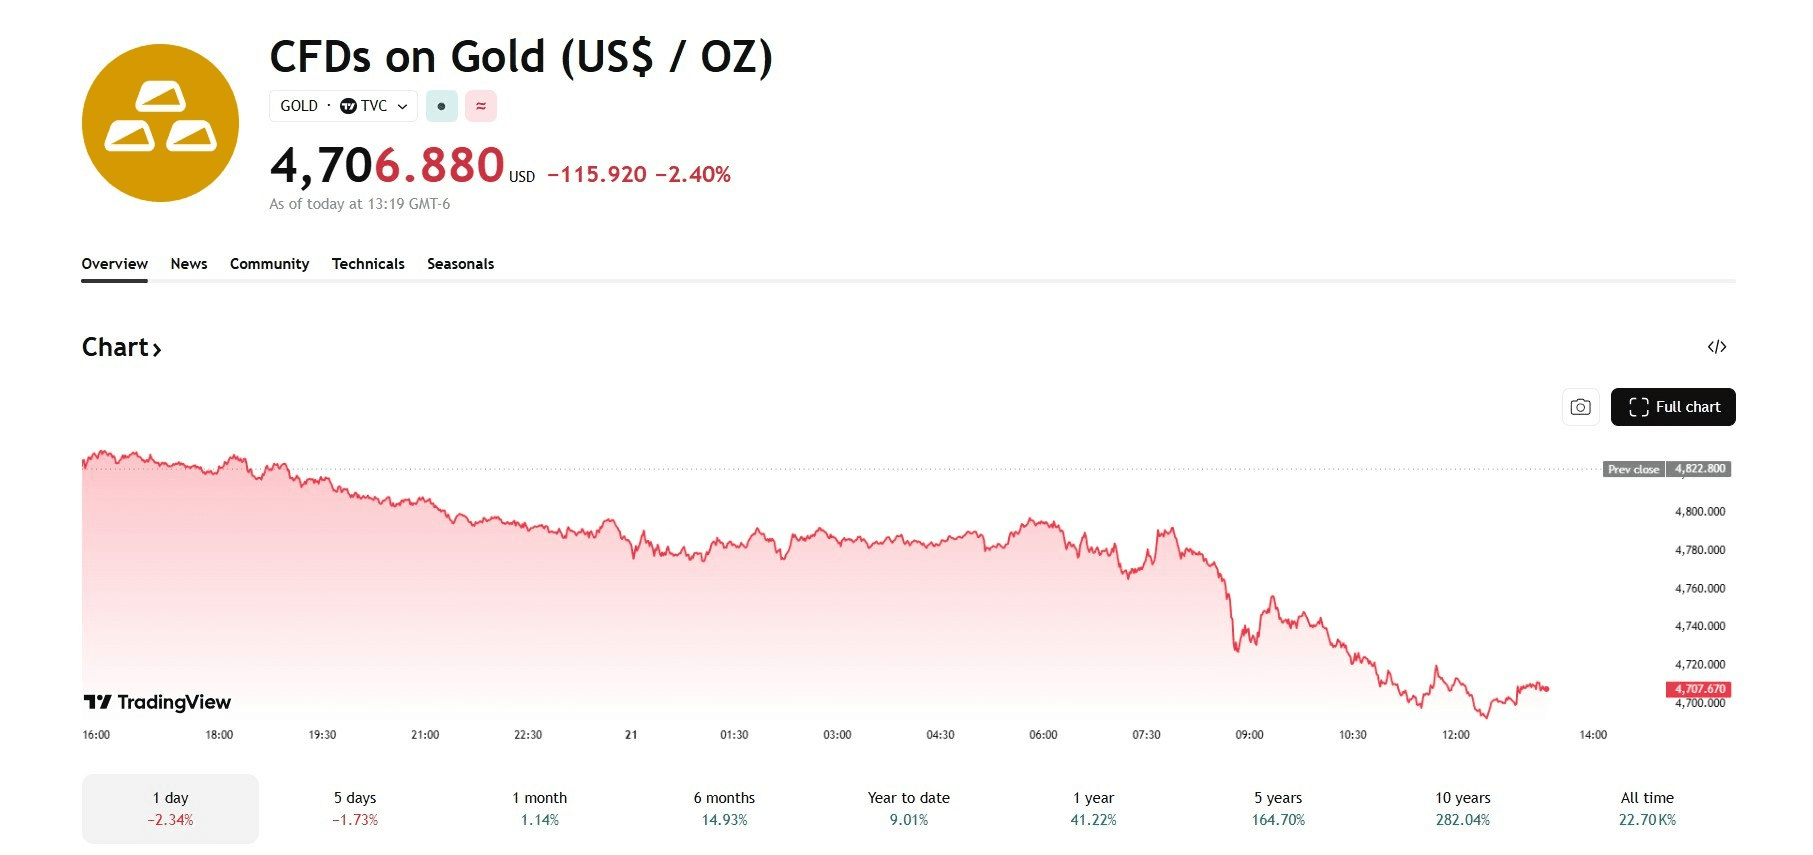1813x855 pixels.
Task: Click the gold bars logo icon
Action: [160, 123]
